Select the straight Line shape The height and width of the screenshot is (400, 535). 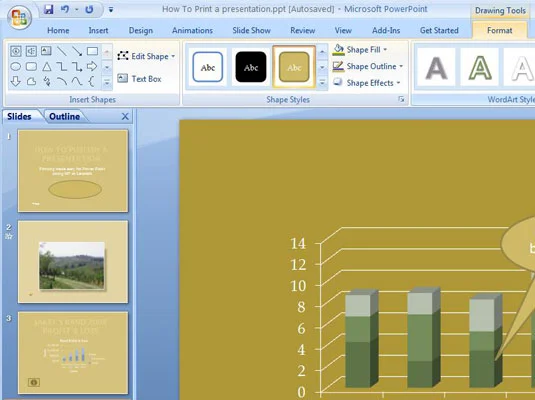click(61, 51)
